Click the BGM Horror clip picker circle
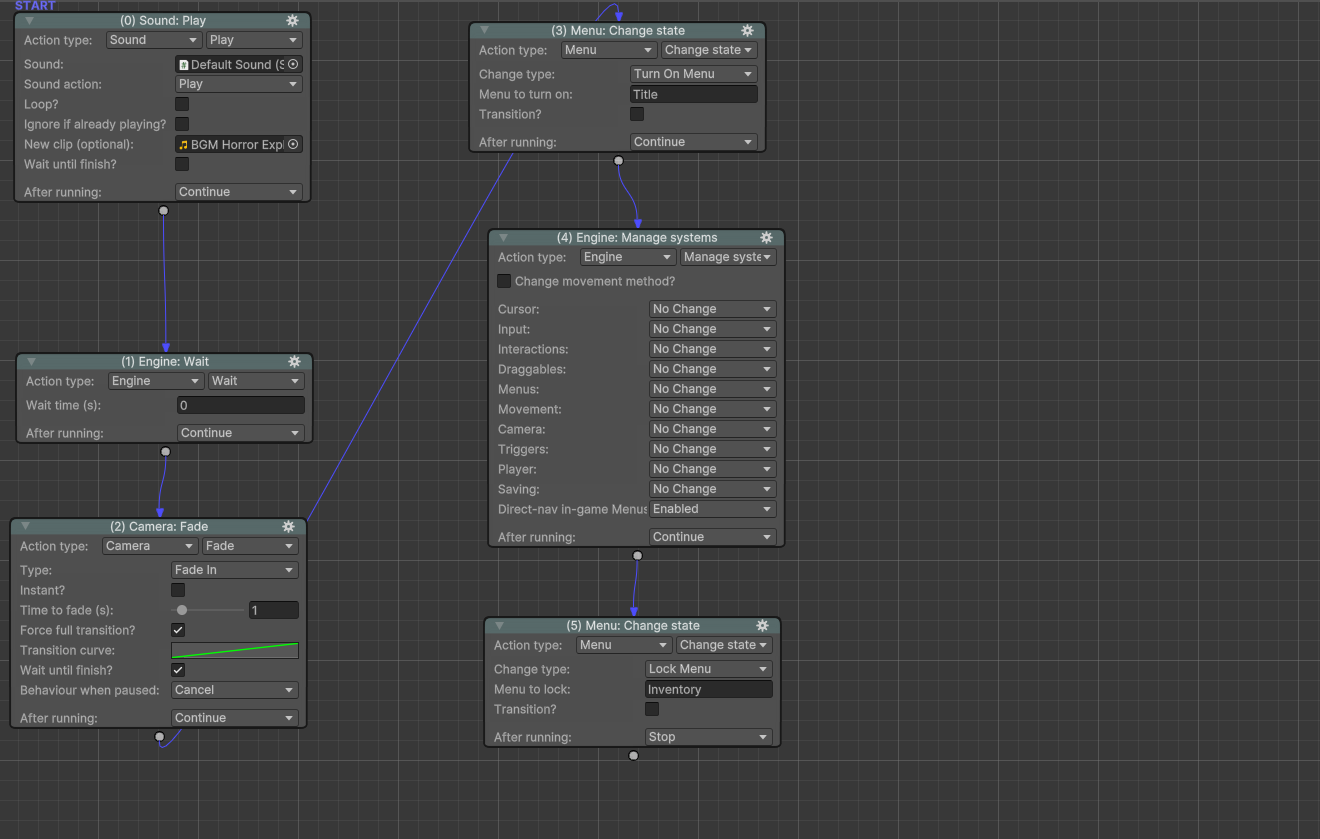This screenshot has height=839, width=1320. (x=293, y=144)
